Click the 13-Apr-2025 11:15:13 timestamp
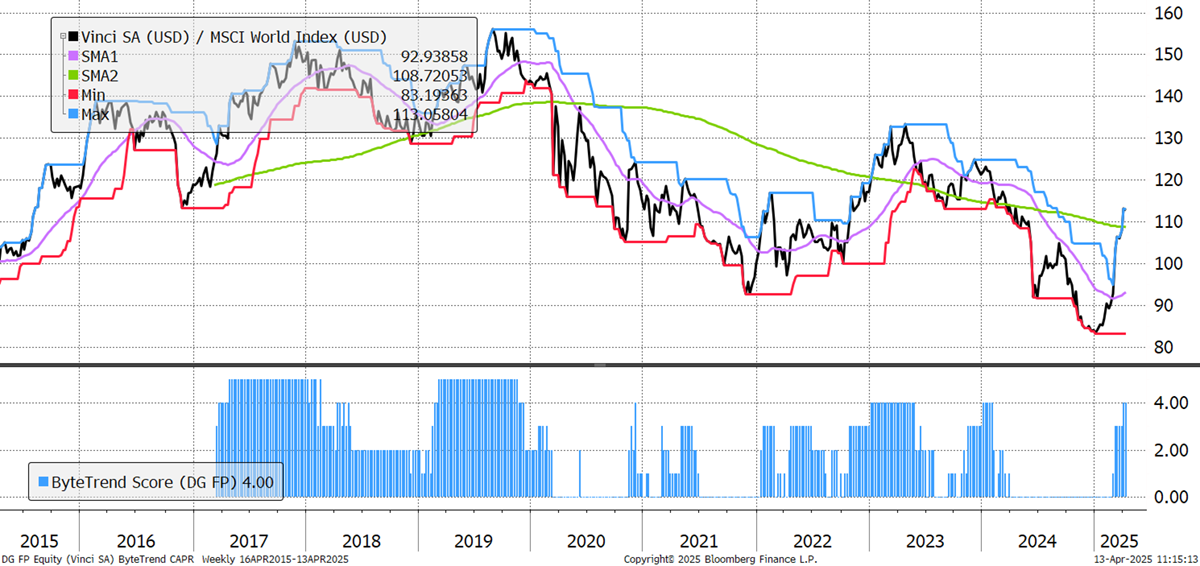The height and width of the screenshot is (566, 1200). (1144, 558)
